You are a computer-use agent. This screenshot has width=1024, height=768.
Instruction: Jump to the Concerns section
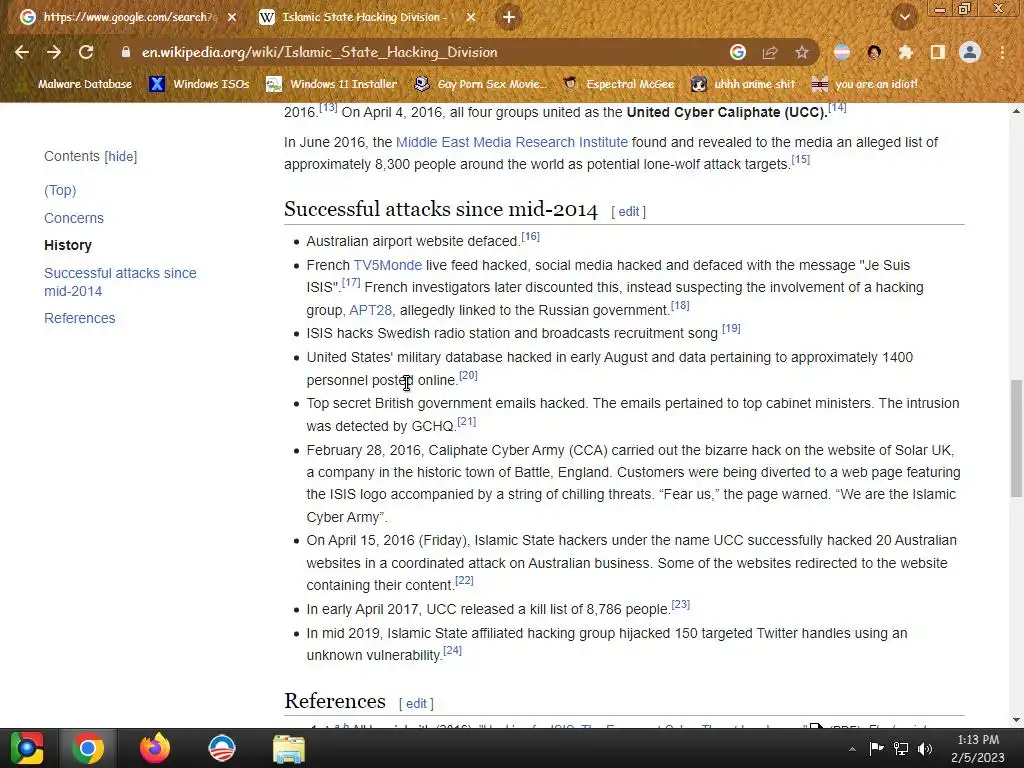(x=74, y=218)
